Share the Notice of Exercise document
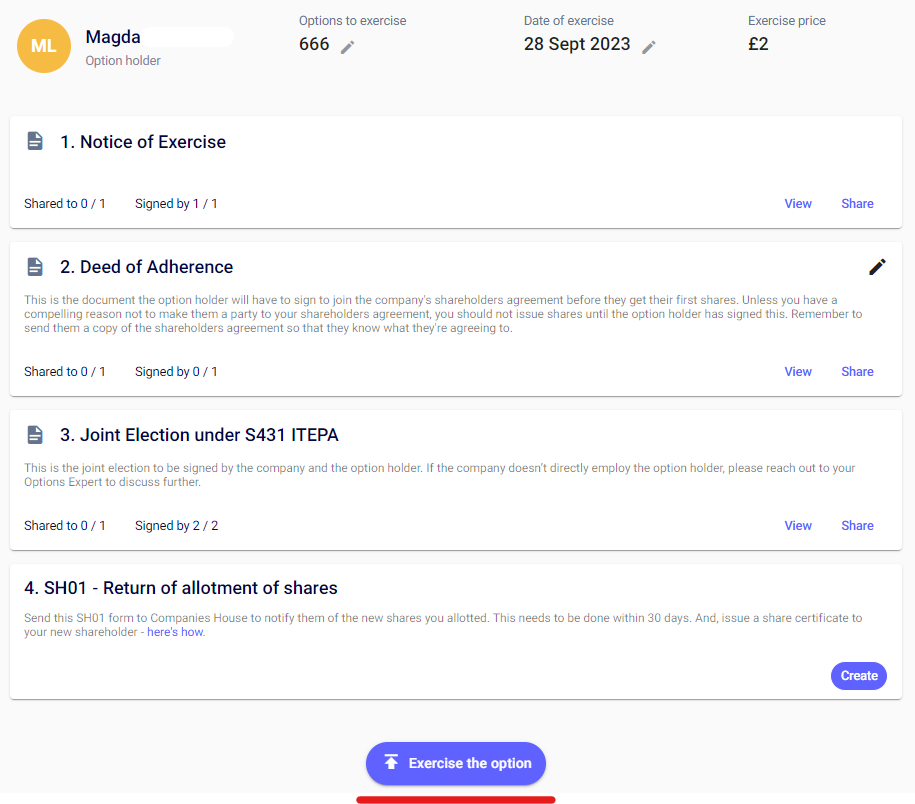 pos(857,204)
